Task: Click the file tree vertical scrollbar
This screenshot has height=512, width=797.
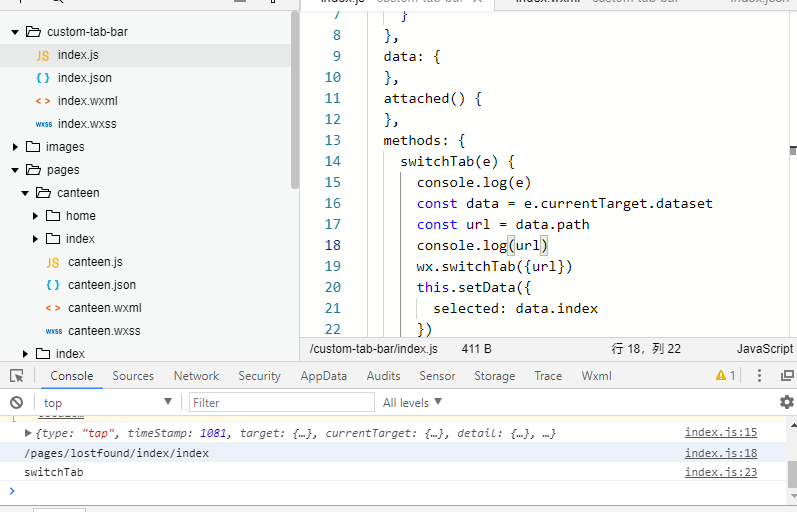Action: [x=295, y=100]
